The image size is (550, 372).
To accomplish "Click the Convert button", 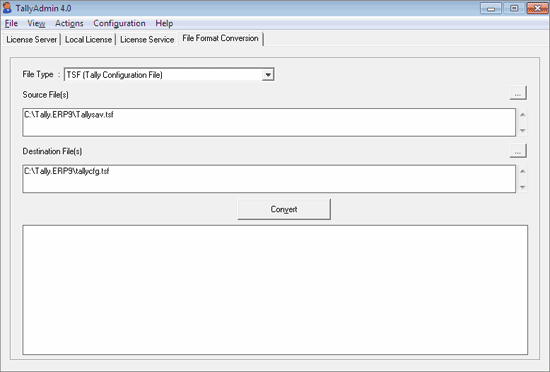I will [284, 209].
